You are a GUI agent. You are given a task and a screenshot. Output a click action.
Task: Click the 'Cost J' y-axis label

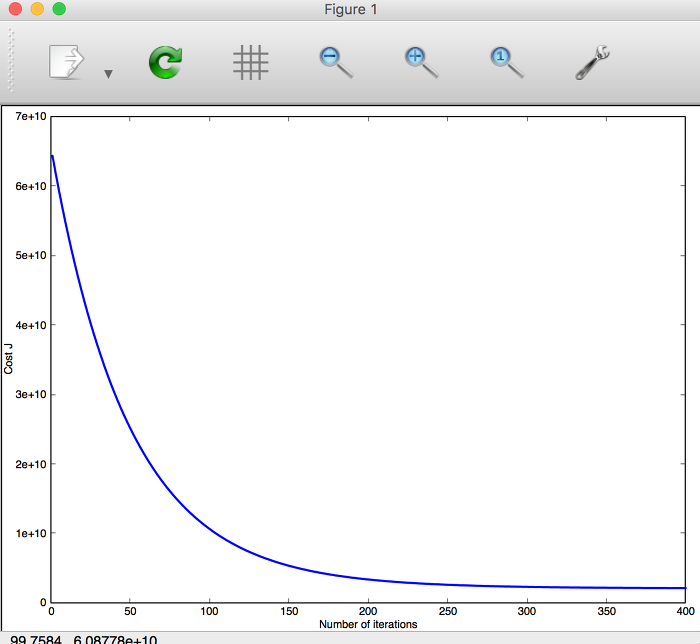[8, 359]
